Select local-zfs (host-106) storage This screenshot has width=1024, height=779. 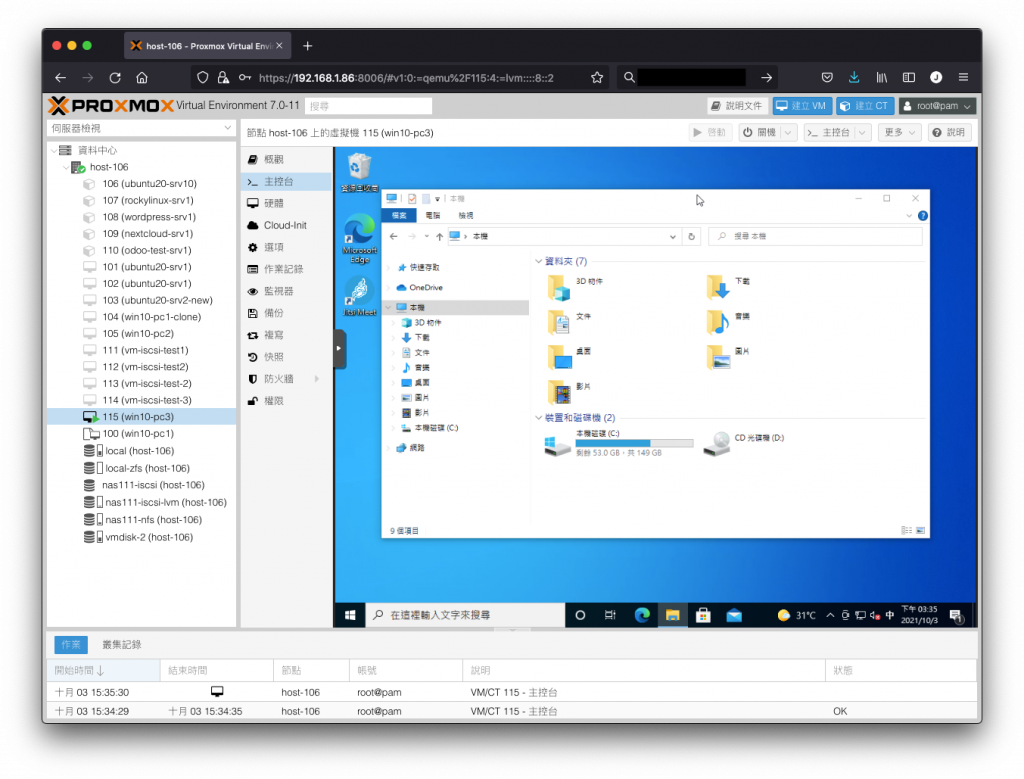(141, 468)
